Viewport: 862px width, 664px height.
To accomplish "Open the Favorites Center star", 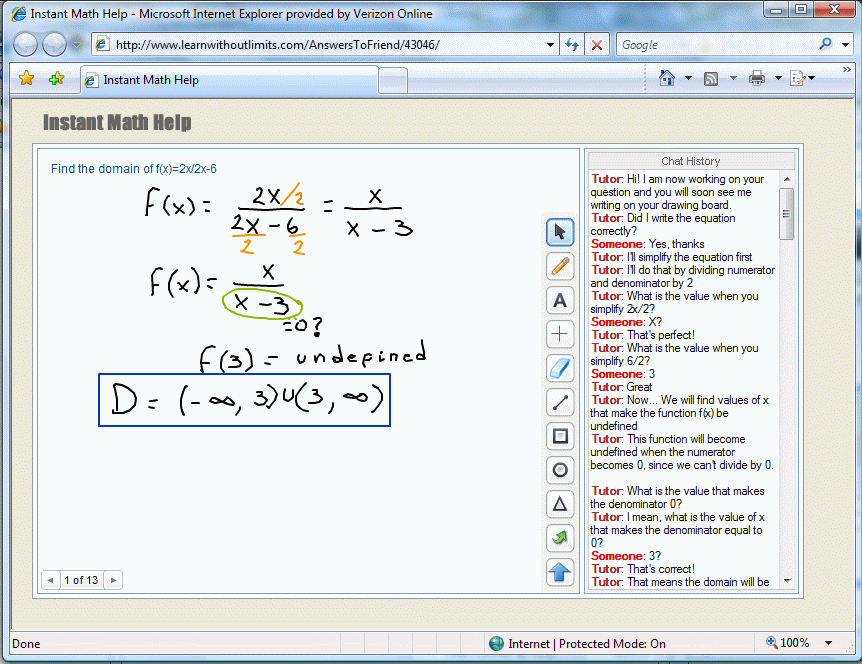I will coord(26,79).
